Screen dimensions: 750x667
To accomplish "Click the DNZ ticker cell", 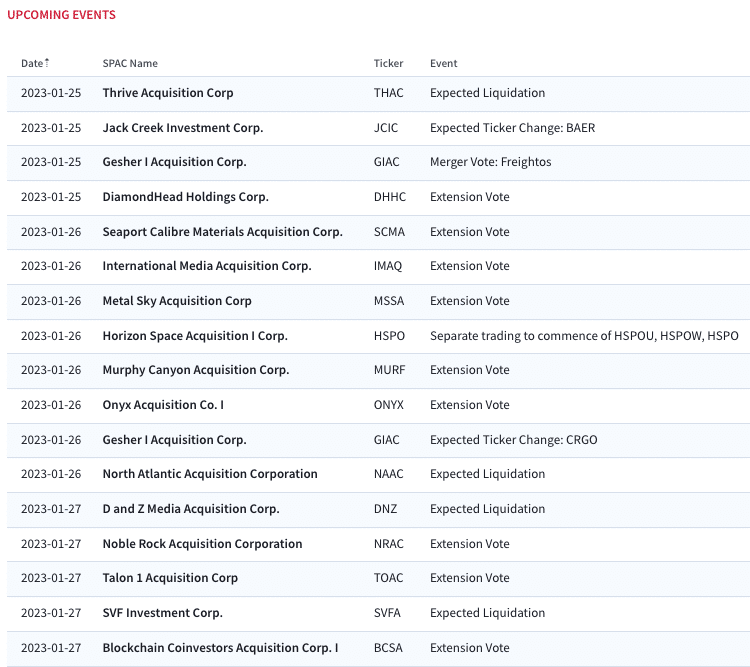I will (386, 509).
